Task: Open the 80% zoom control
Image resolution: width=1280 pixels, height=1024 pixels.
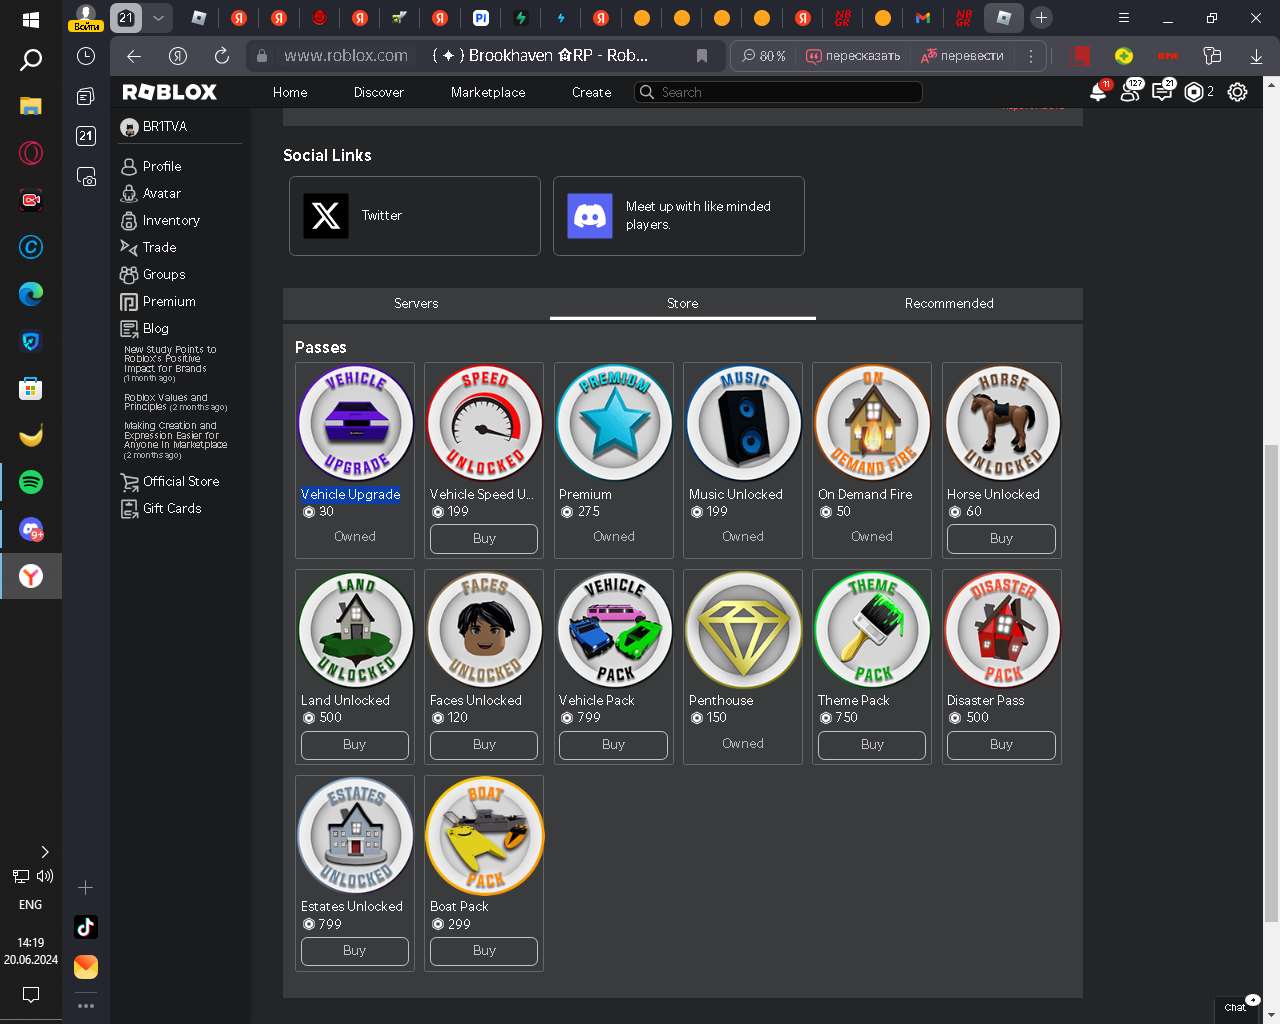Action: [763, 56]
